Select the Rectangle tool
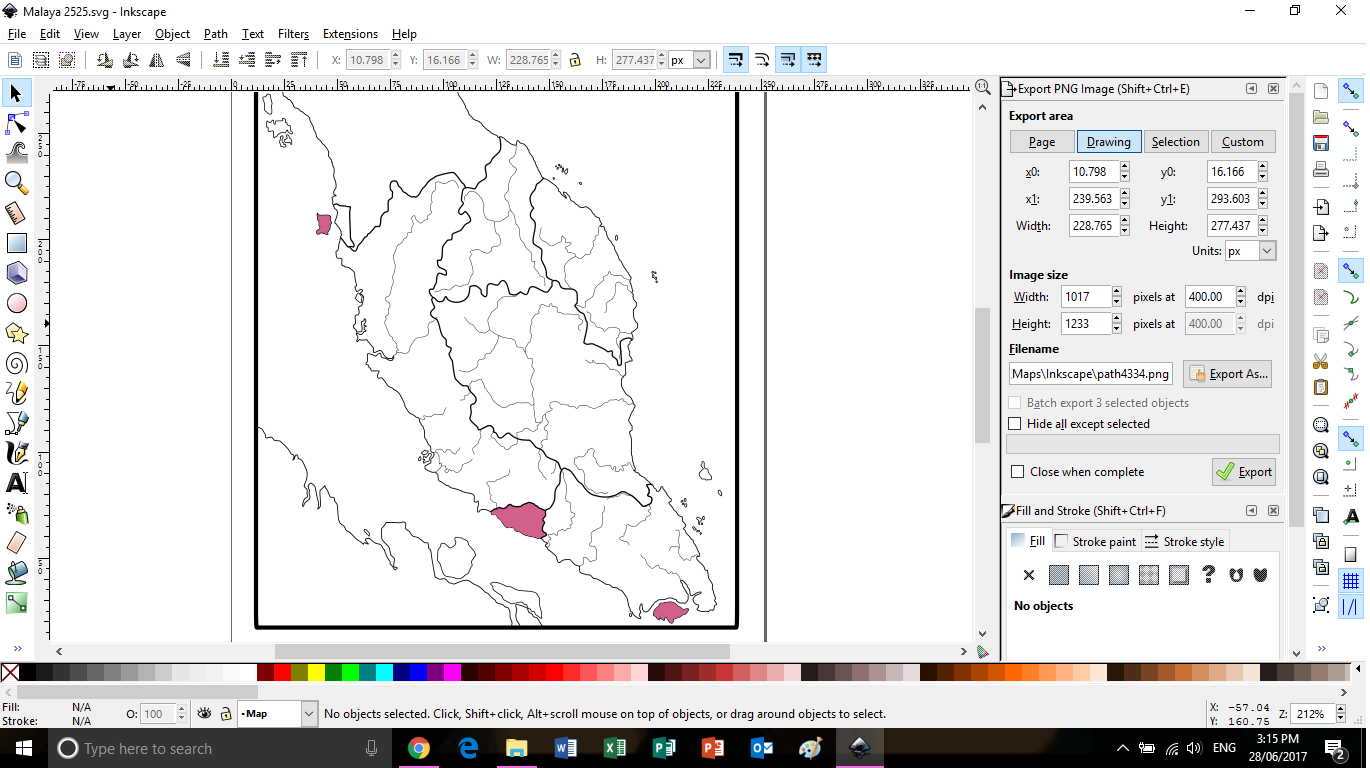Image resolution: width=1370 pixels, height=768 pixels. click(16, 243)
